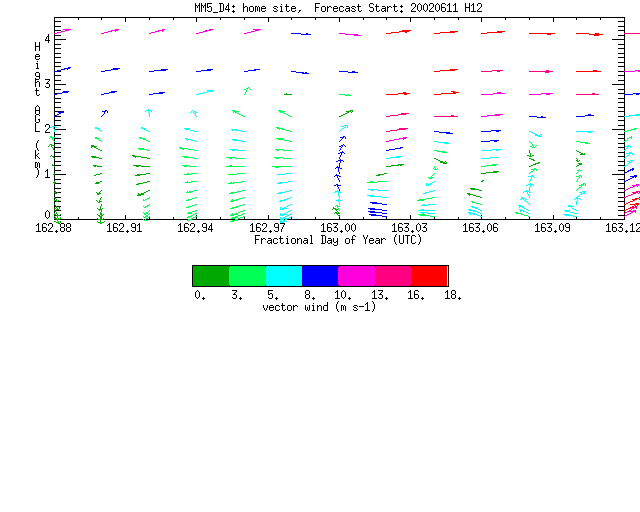Click the 162.94 time axis label
This screenshot has height=512, width=640.
click(x=195, y=228)
